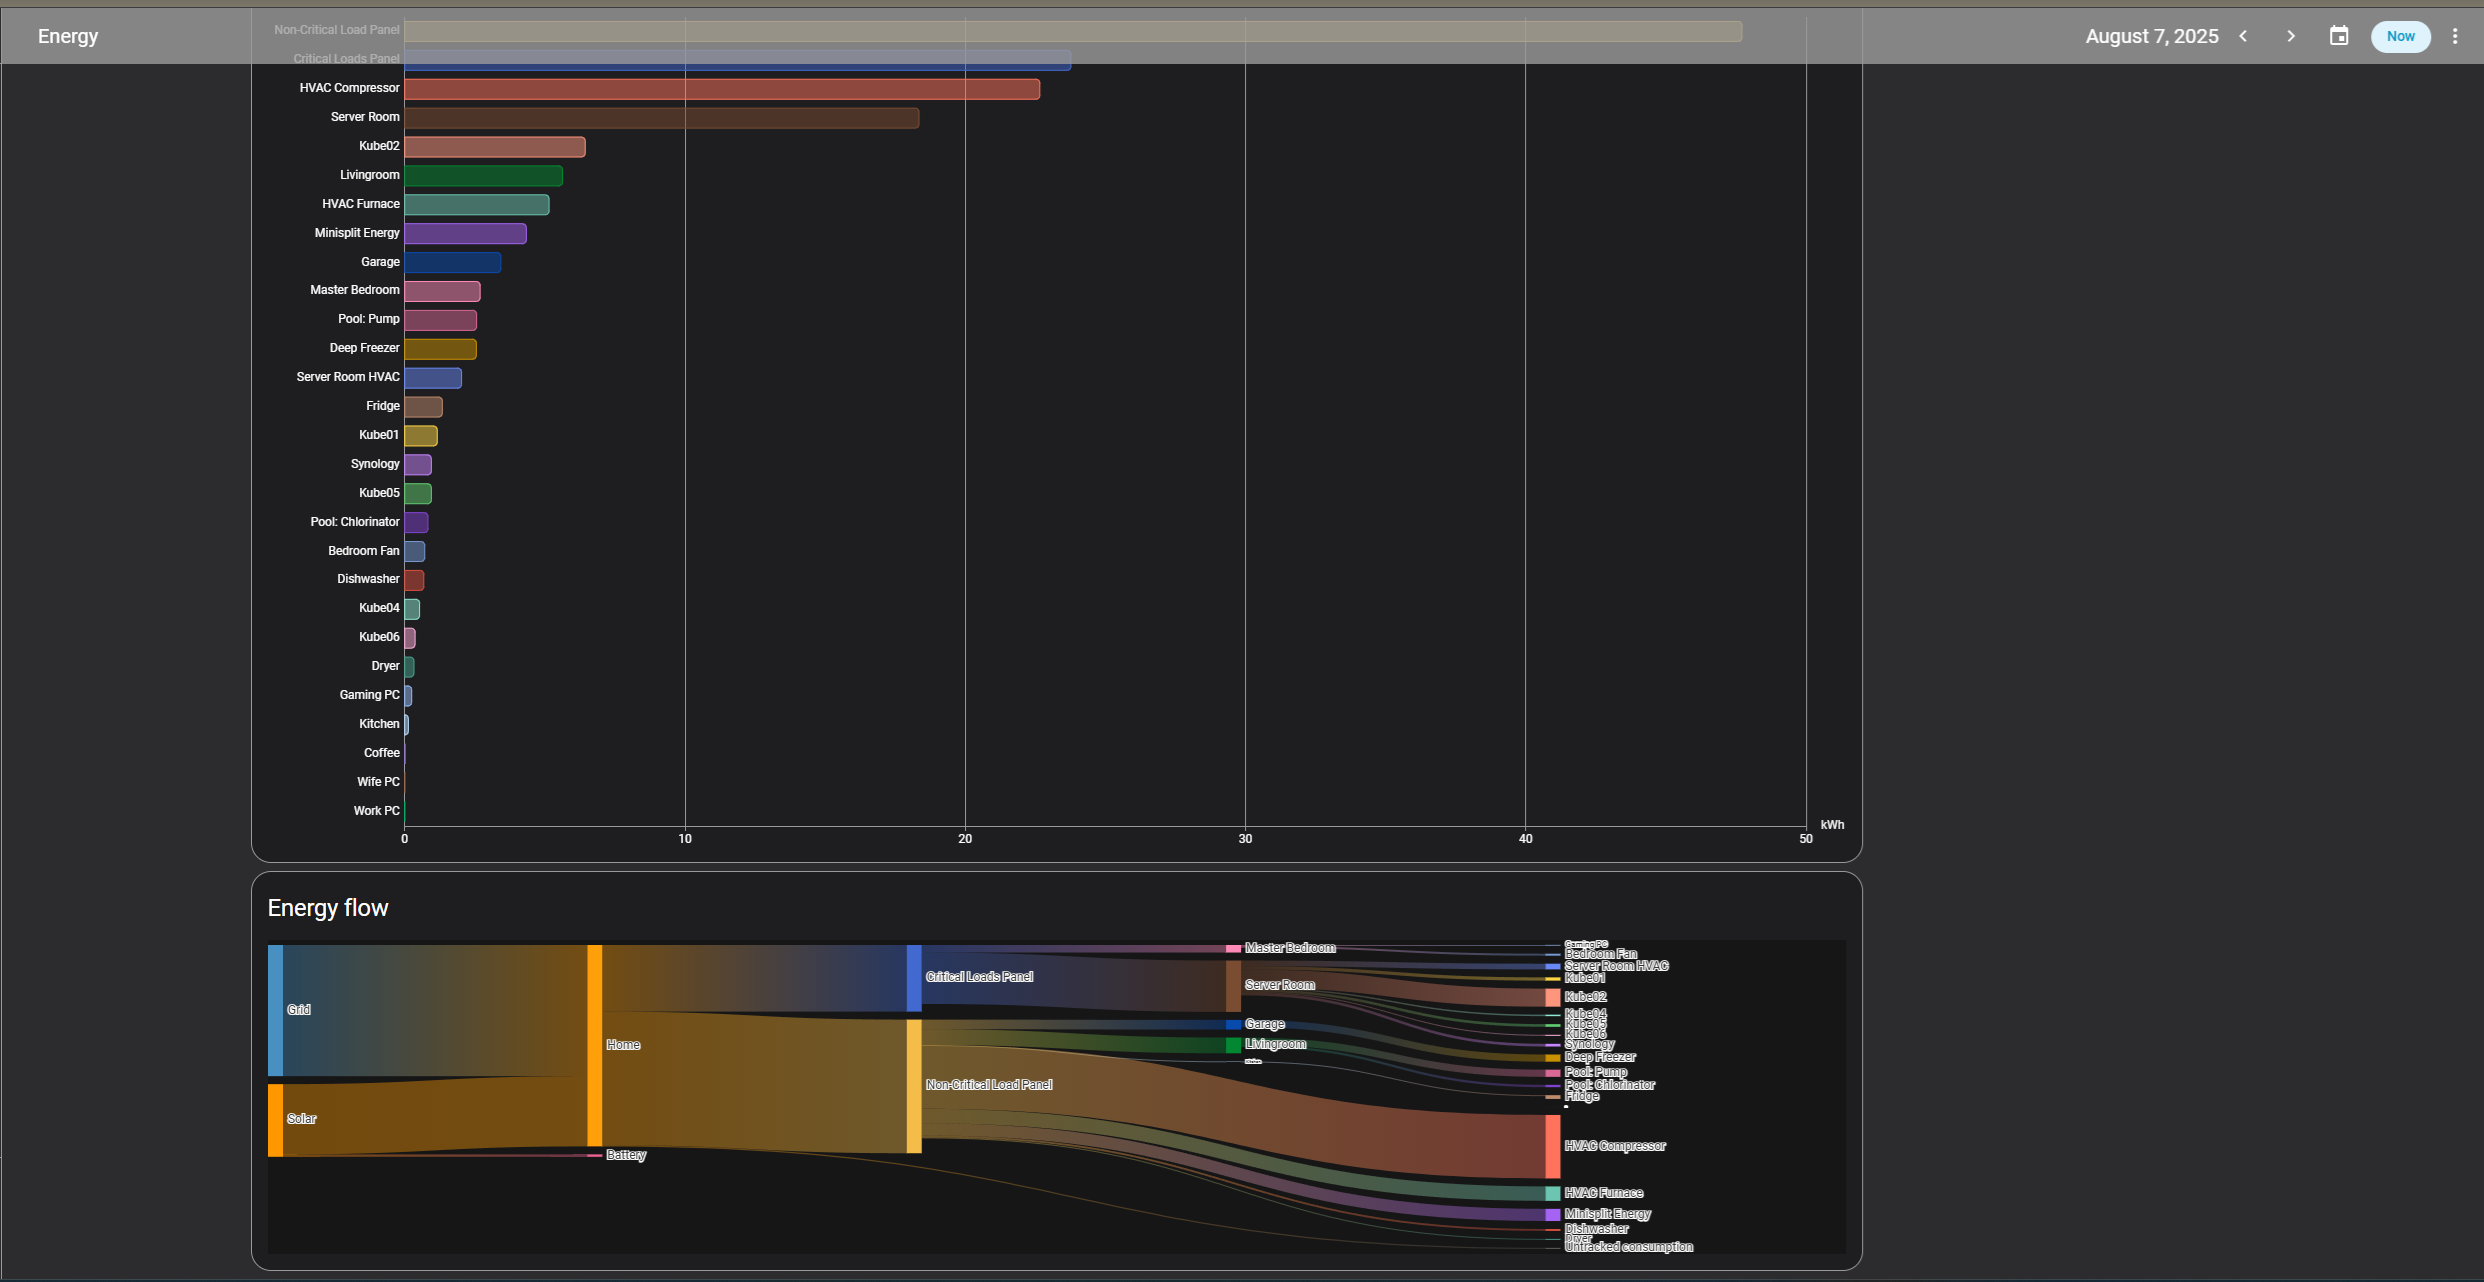Open the three-dot overflow menu

[x=2454, y=36]
